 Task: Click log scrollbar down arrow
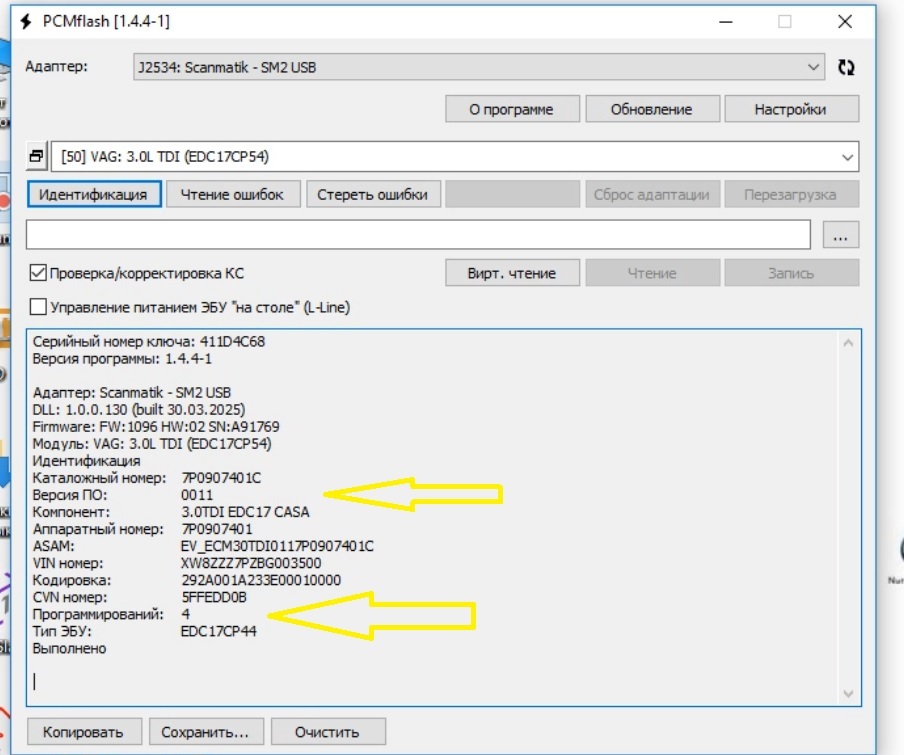coord(848,693)
